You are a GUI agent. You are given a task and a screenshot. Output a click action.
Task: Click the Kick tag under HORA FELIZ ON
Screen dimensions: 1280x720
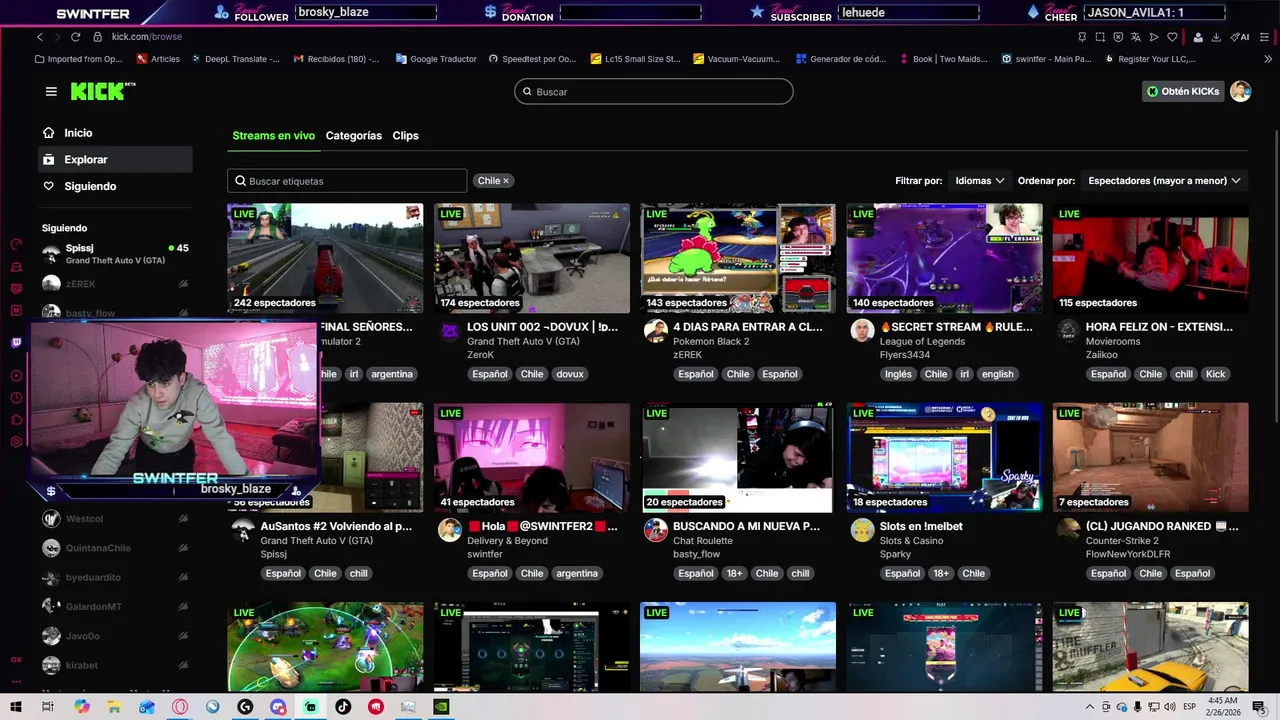(1215, 374)
